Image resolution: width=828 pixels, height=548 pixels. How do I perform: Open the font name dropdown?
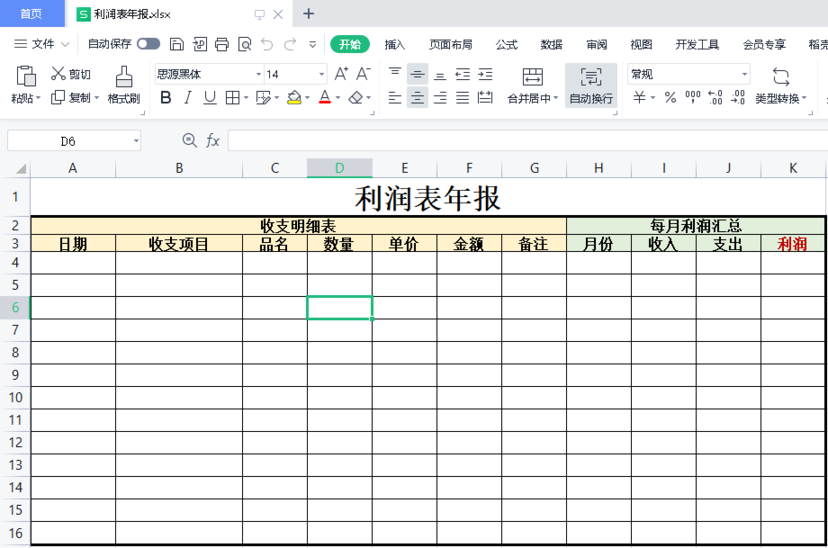[x=259, y=74]
